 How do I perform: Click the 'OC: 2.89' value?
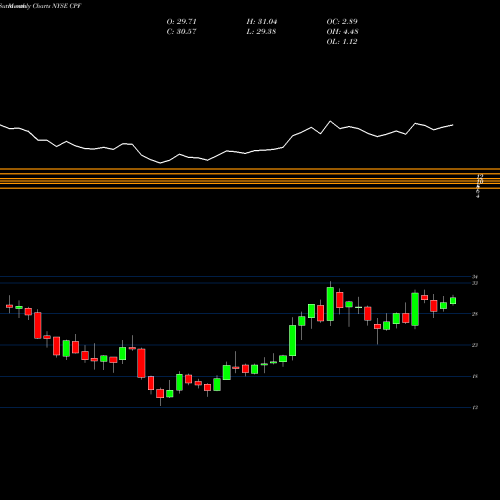(x=342, y=22)
